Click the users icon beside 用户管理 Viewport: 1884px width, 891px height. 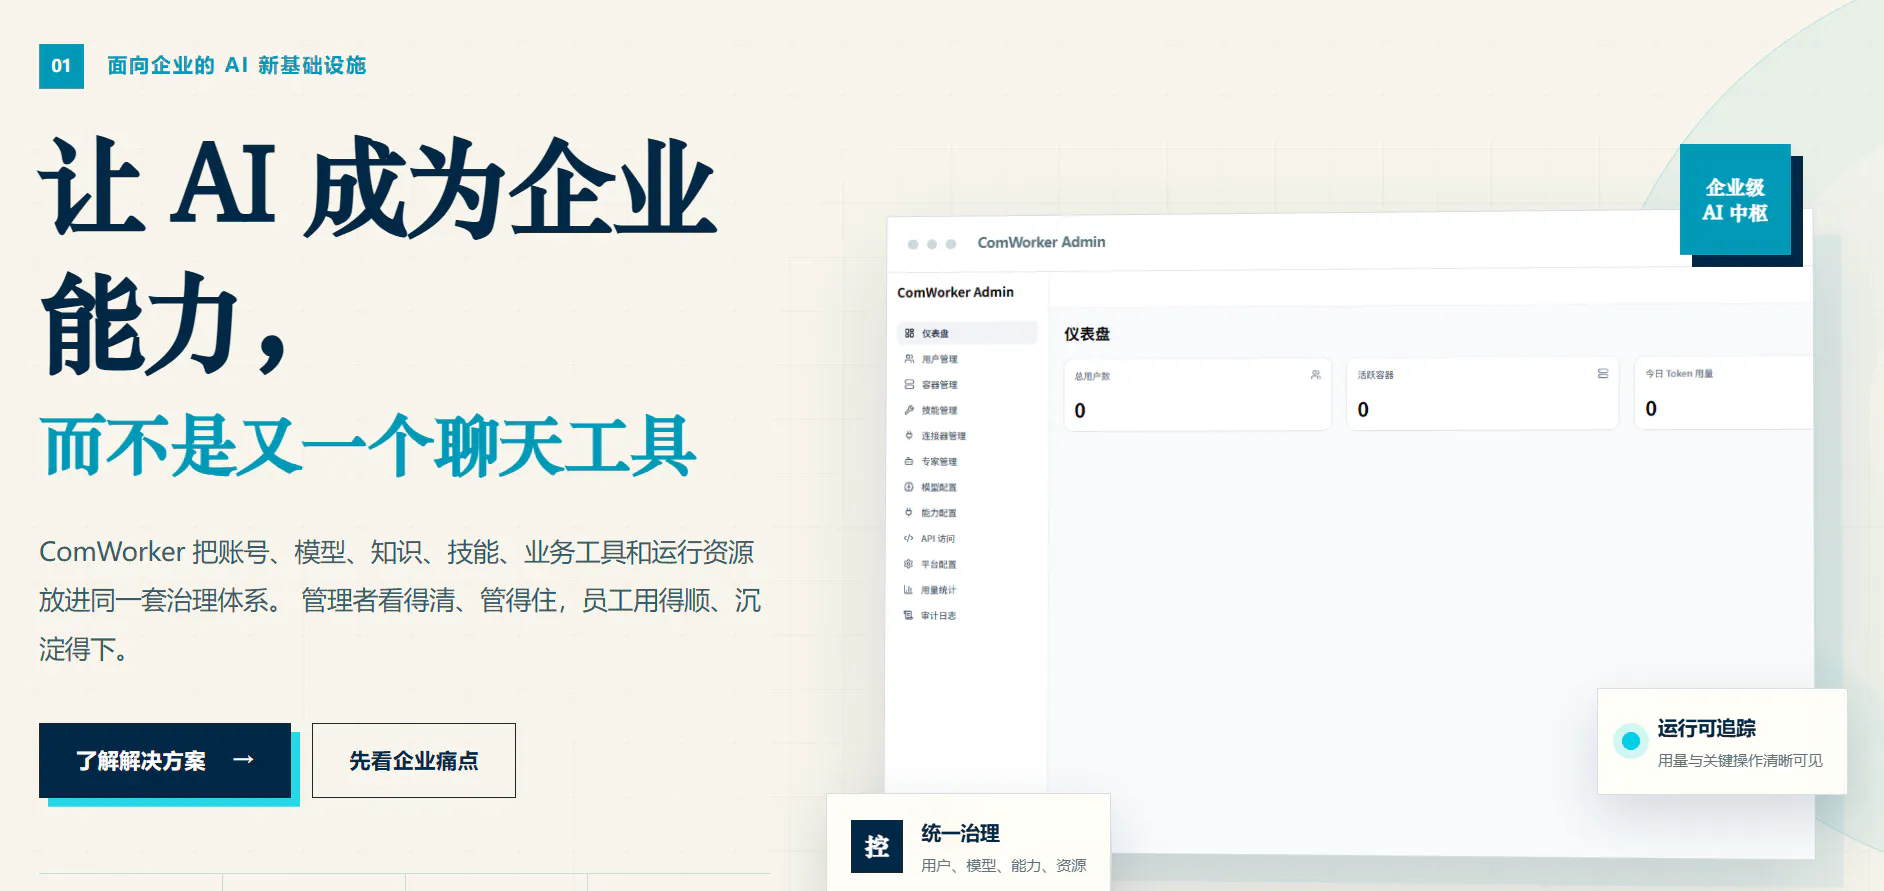tap(909, 358)
